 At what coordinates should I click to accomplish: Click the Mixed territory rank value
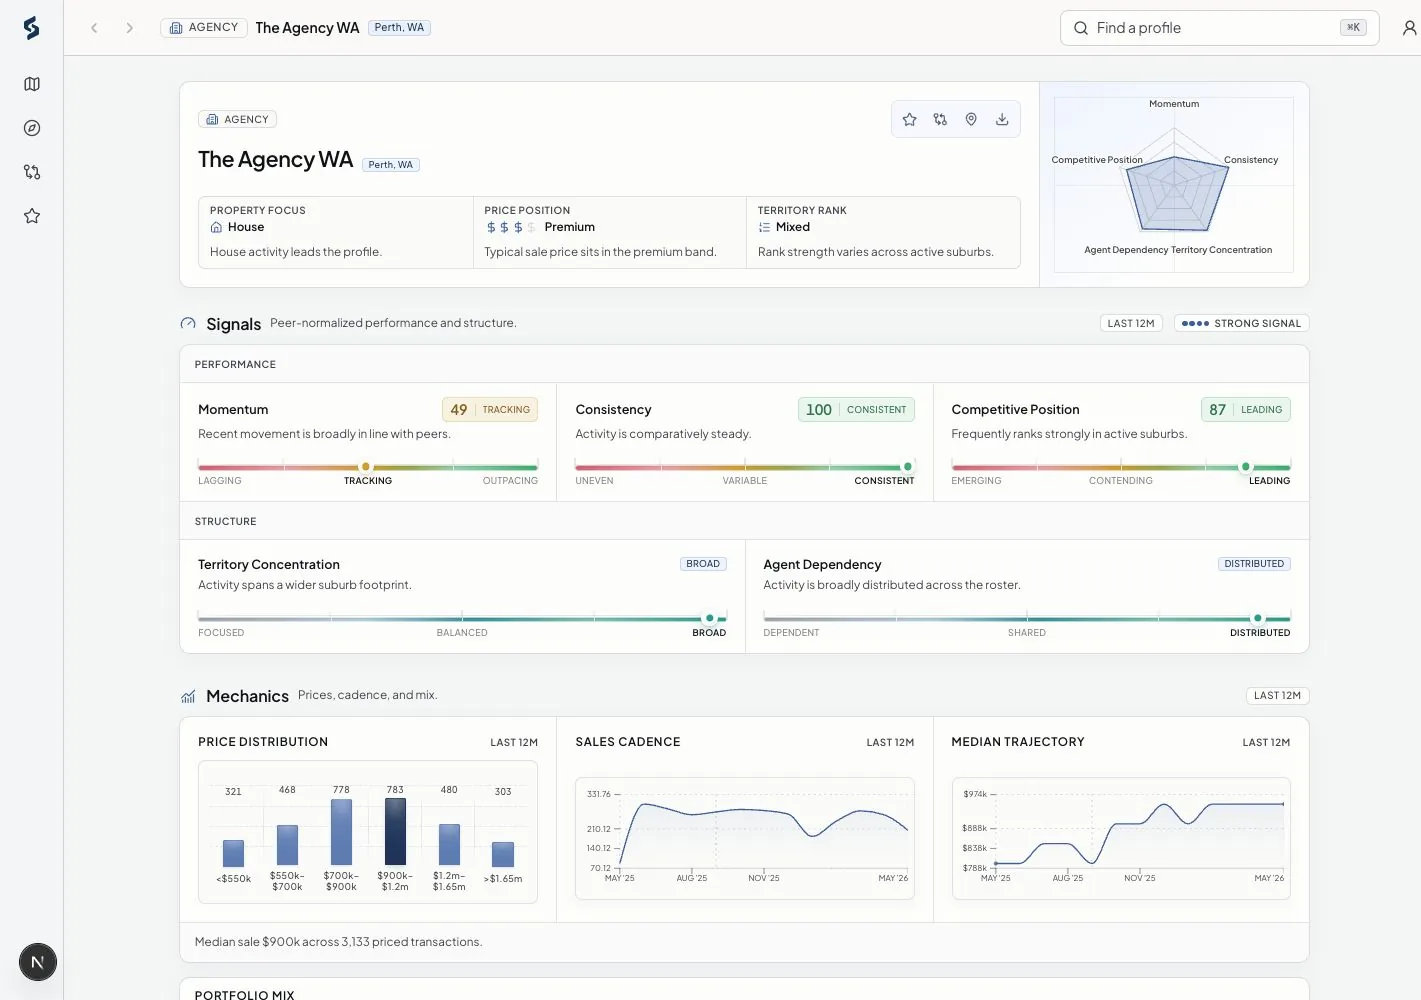tap(793, 227)
